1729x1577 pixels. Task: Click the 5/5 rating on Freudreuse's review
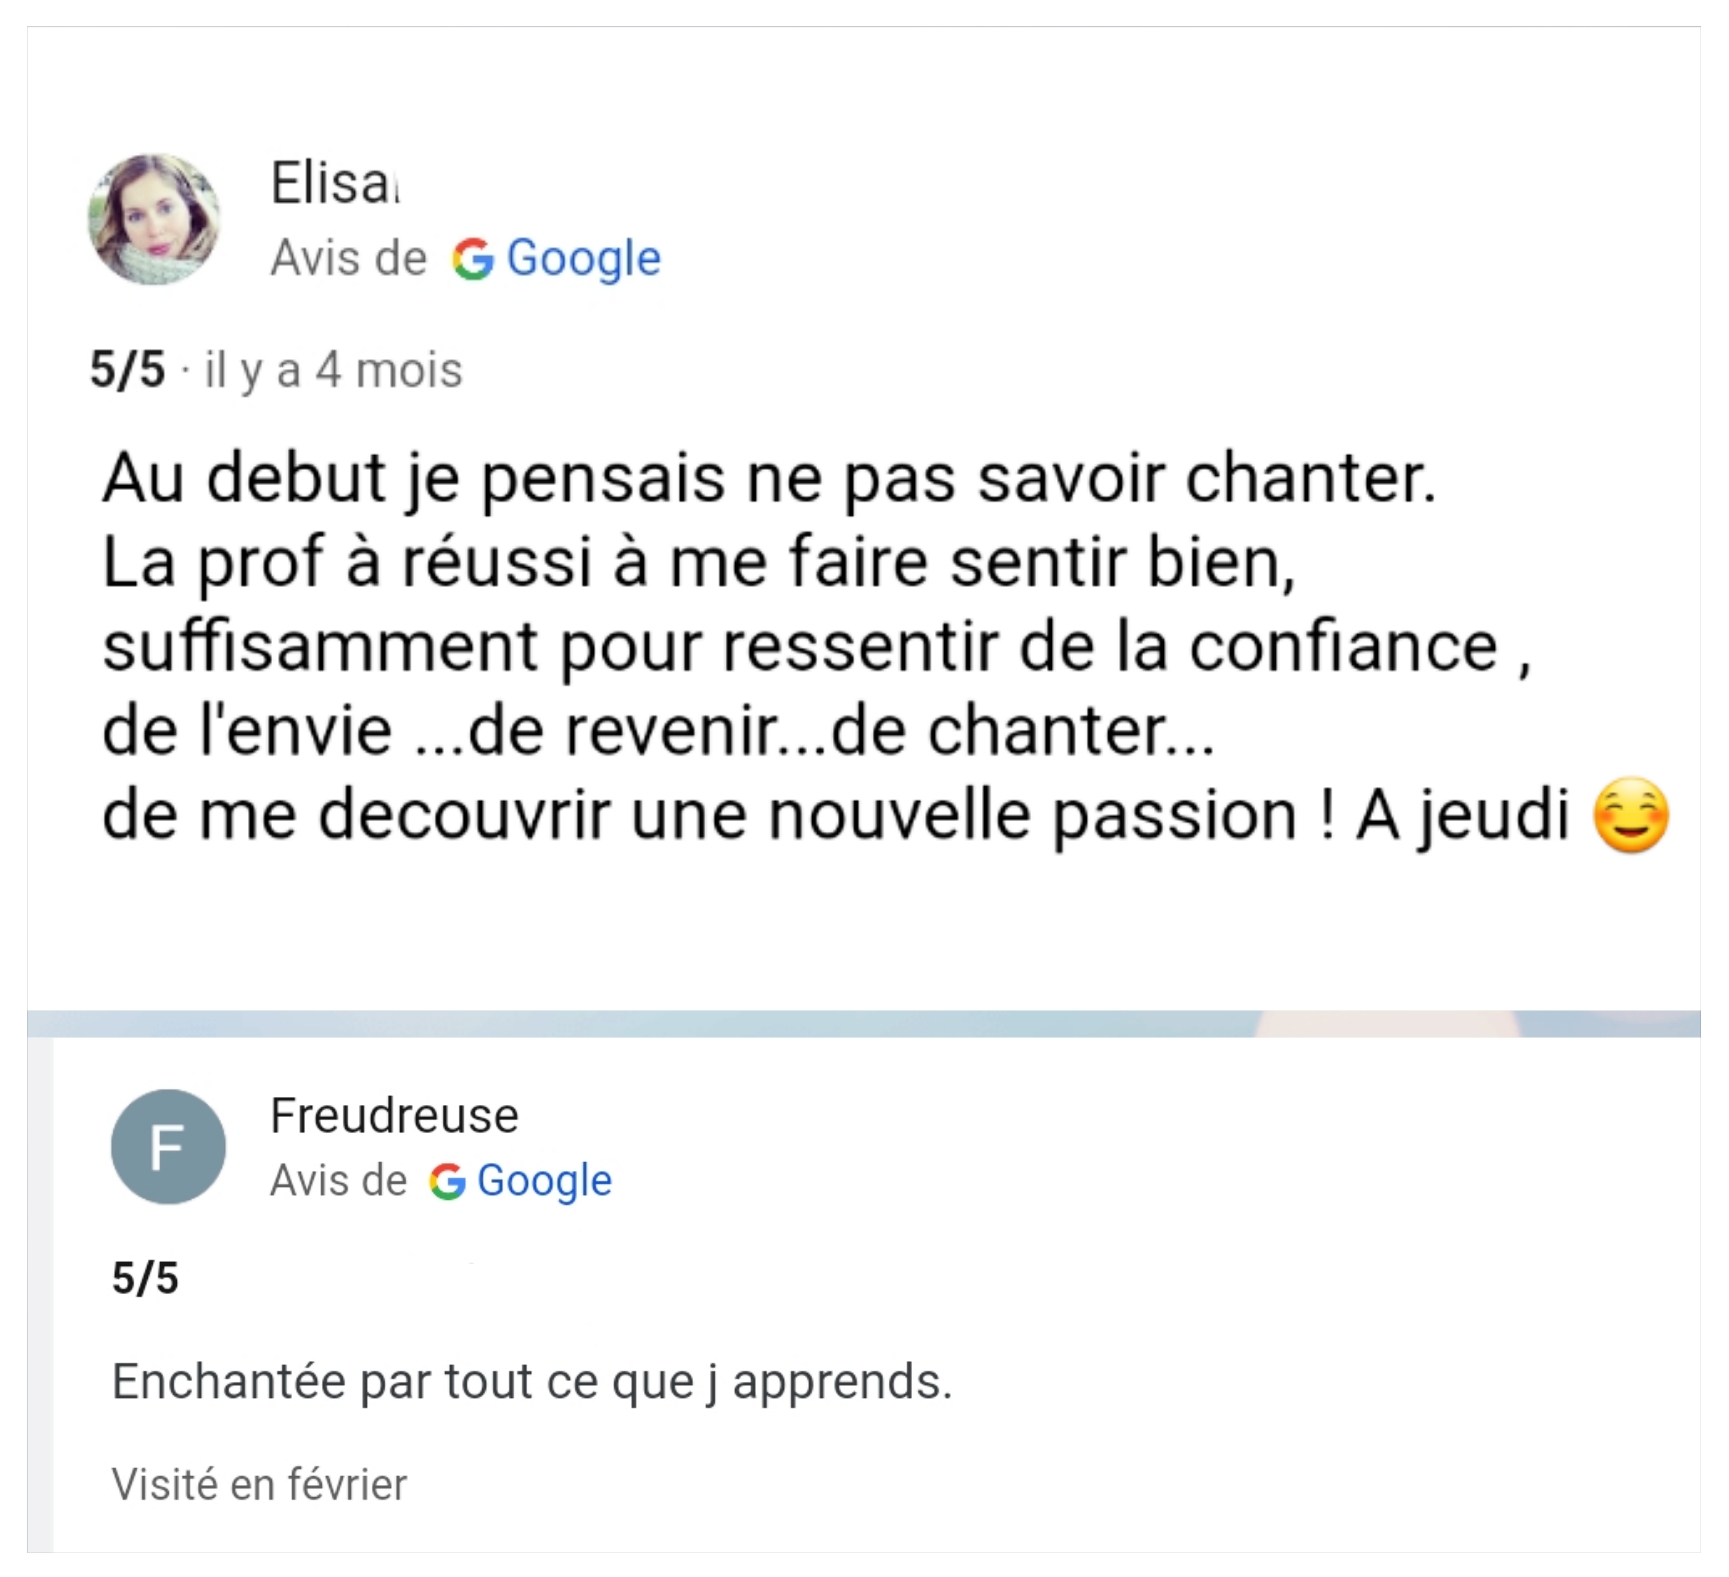145,1278
